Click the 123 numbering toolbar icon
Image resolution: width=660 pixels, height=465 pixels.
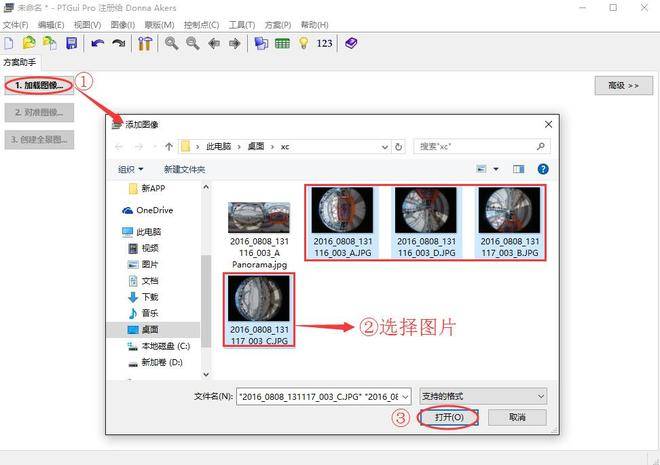point(325,43)
